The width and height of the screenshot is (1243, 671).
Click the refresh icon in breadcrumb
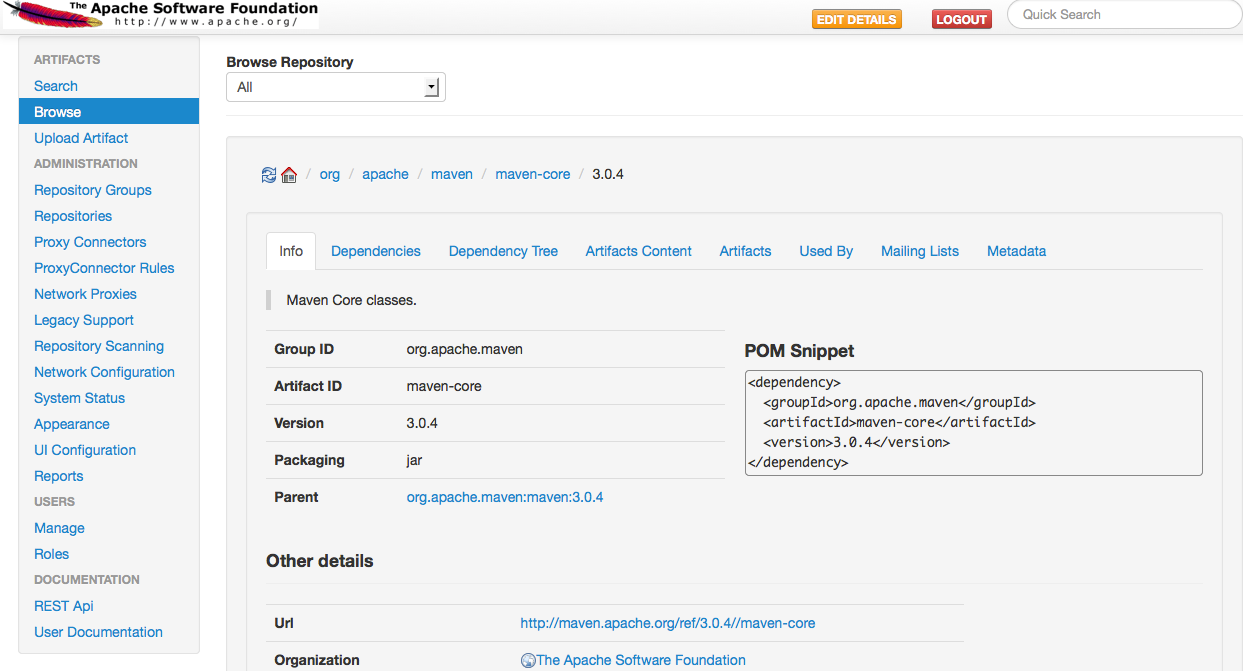pyautogui.click(x=268, y=174)
